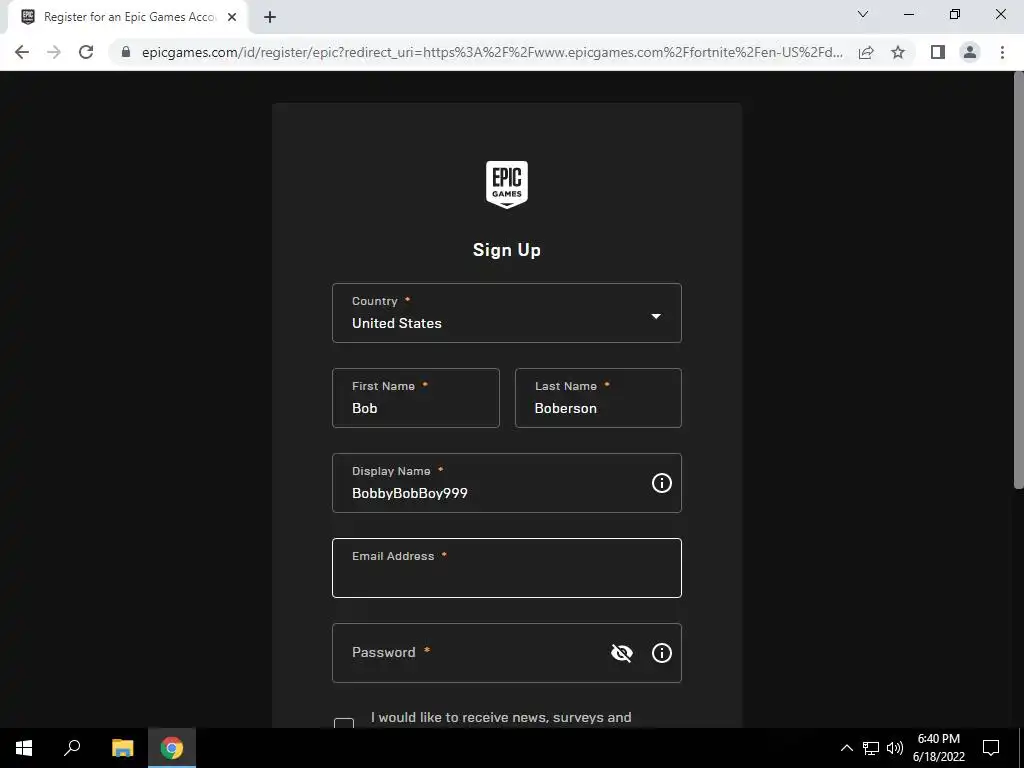
Task: Go back to previous page
Action: [22, 52]
